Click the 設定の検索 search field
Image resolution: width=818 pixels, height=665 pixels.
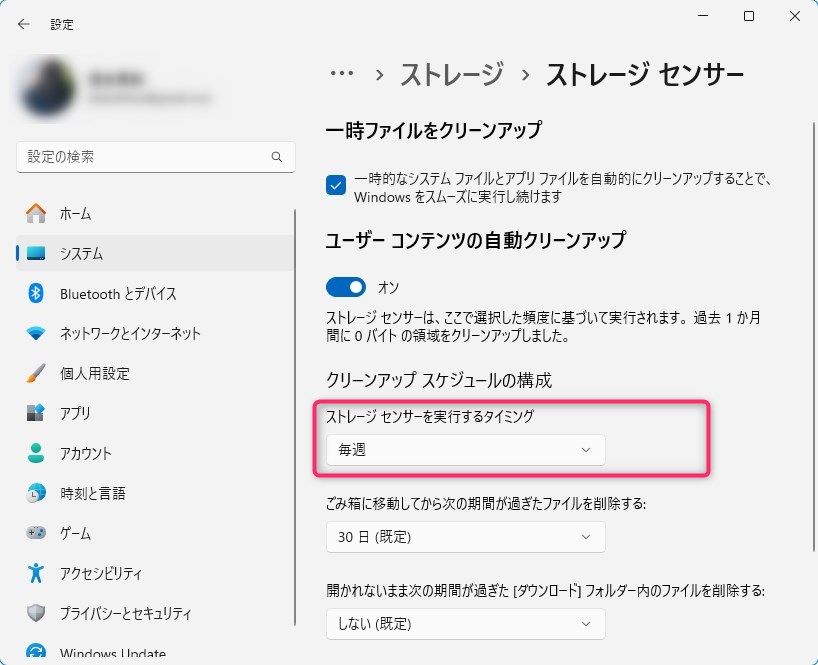pyautogui.click(x=145, y=157)
